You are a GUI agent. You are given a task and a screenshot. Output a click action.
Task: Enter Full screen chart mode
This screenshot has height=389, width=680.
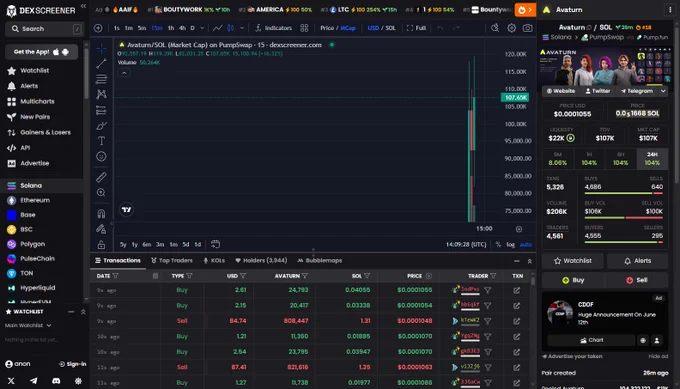click(x=416, y=28)
